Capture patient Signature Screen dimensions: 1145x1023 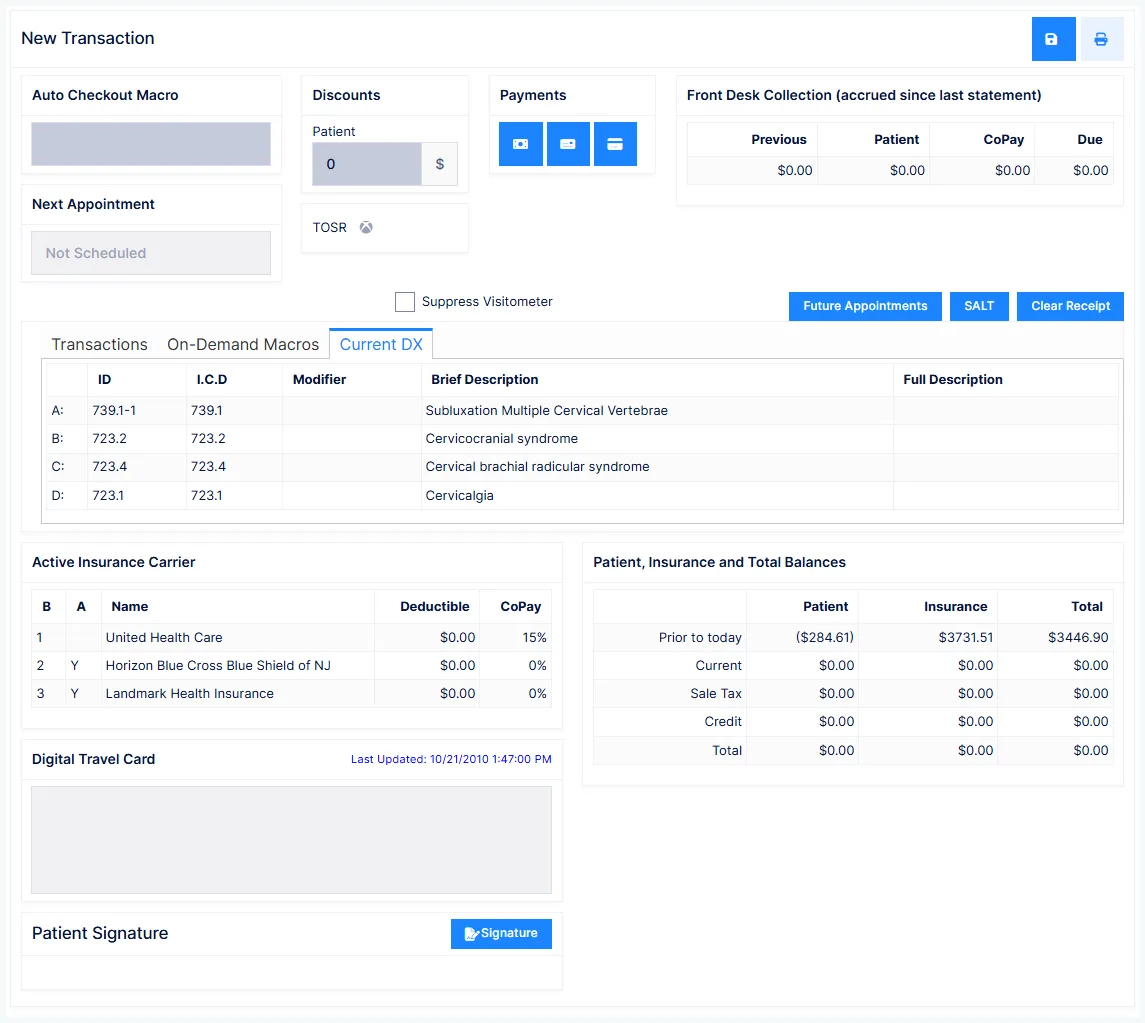[x=501, y=933]
